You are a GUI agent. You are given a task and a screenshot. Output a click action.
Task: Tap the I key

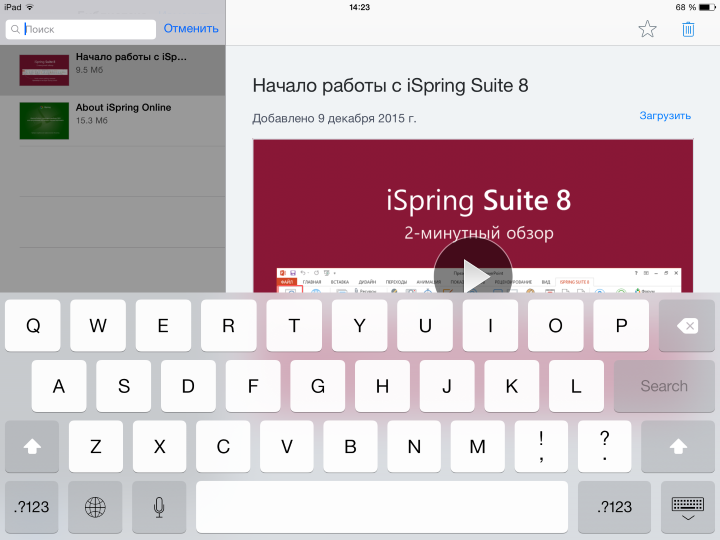[490, 326]
